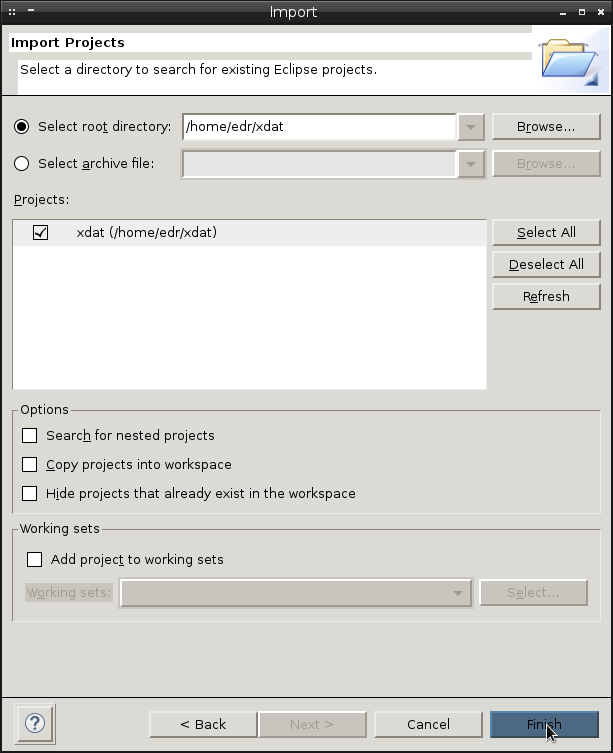The width and height of the screenshot is (613, 753).
Task: Check Hide projects that already exist
Action: coord(29,493)
